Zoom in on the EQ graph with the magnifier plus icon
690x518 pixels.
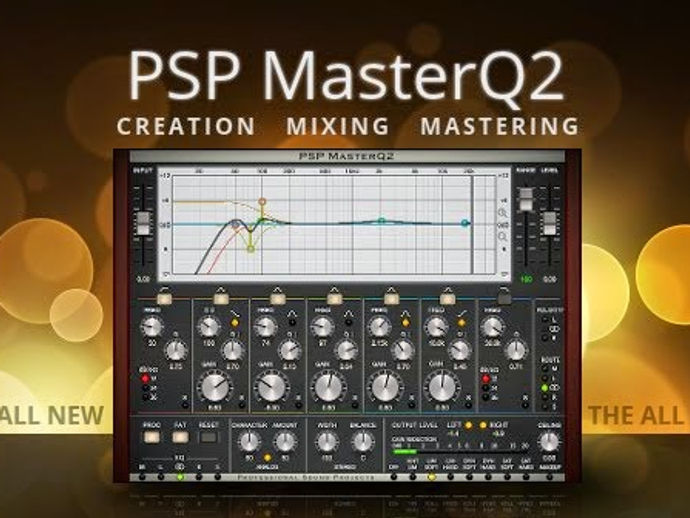tap(503, 213)
